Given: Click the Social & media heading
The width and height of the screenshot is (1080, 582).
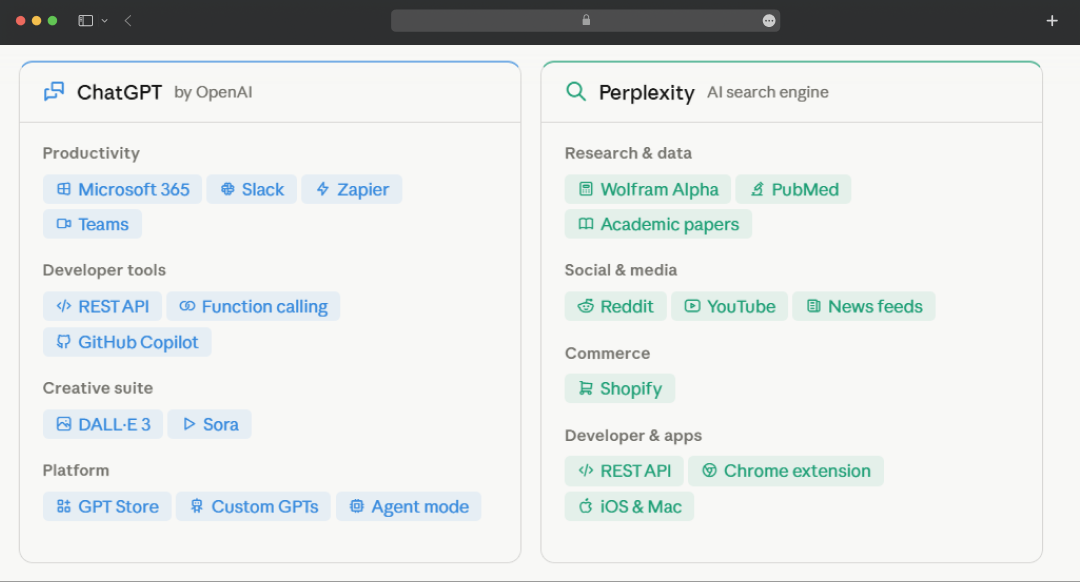Looking at the screenshot, I should pos(621,270).
